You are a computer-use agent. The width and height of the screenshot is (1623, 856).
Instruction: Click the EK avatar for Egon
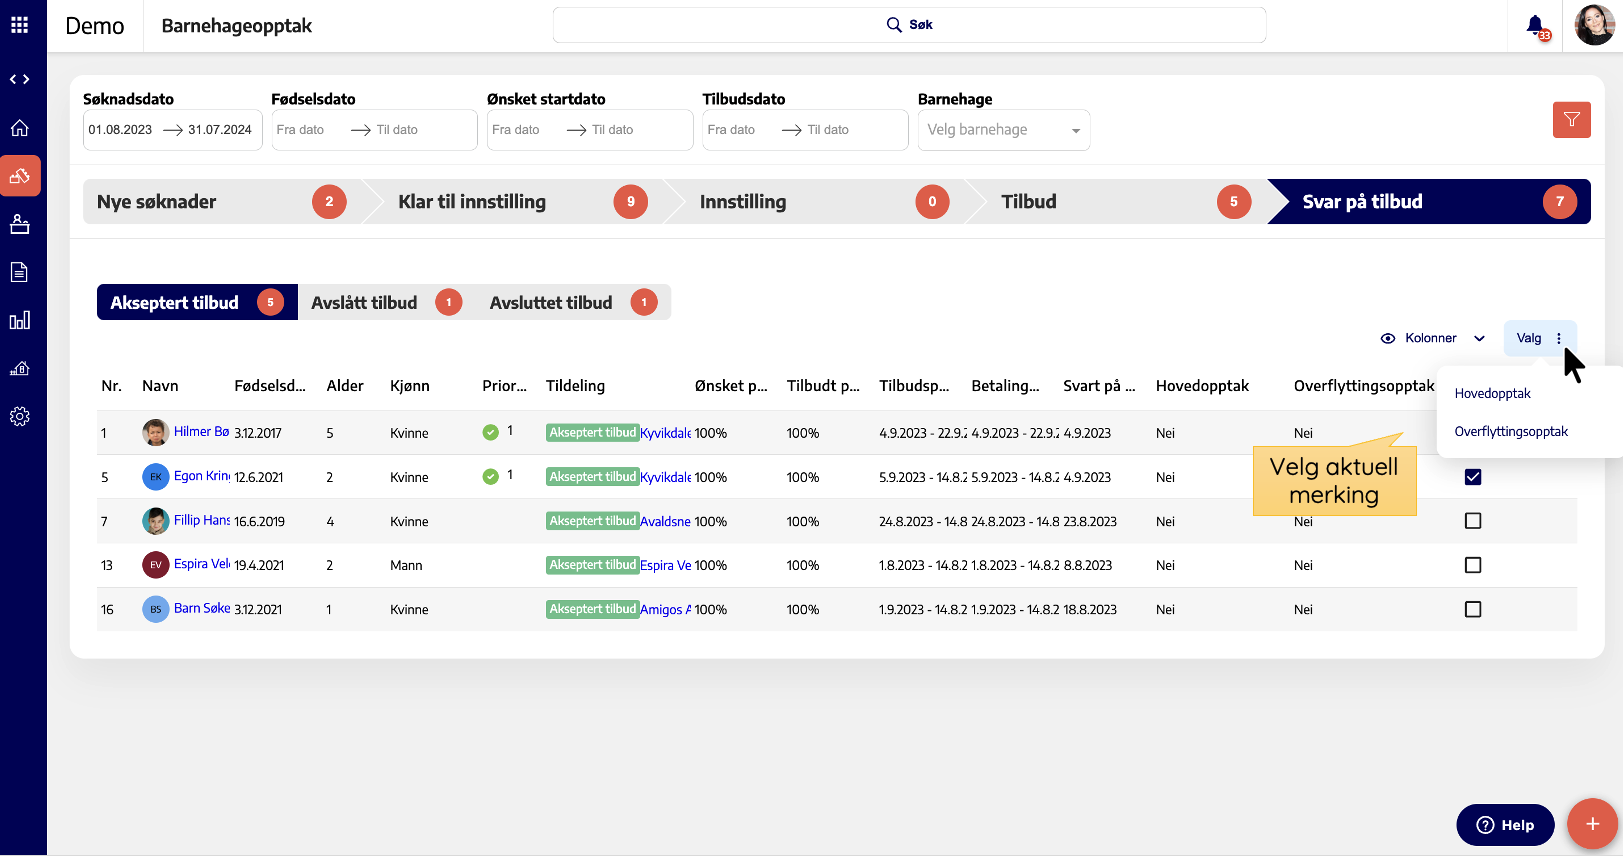pyautogui.click(x=155, y=477)
